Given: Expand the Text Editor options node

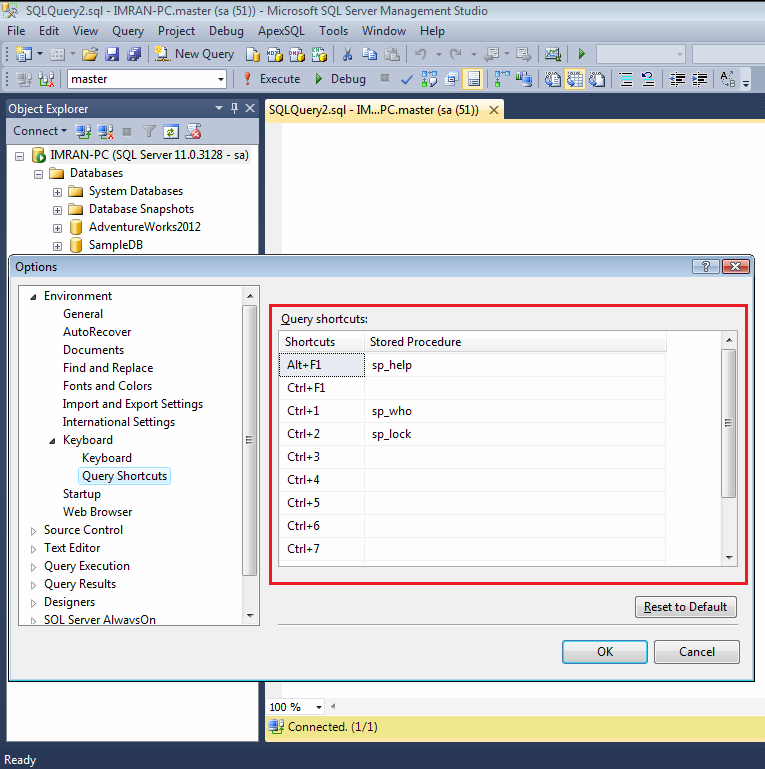Looking at the screenshot, I should click(x=33, y=549).
